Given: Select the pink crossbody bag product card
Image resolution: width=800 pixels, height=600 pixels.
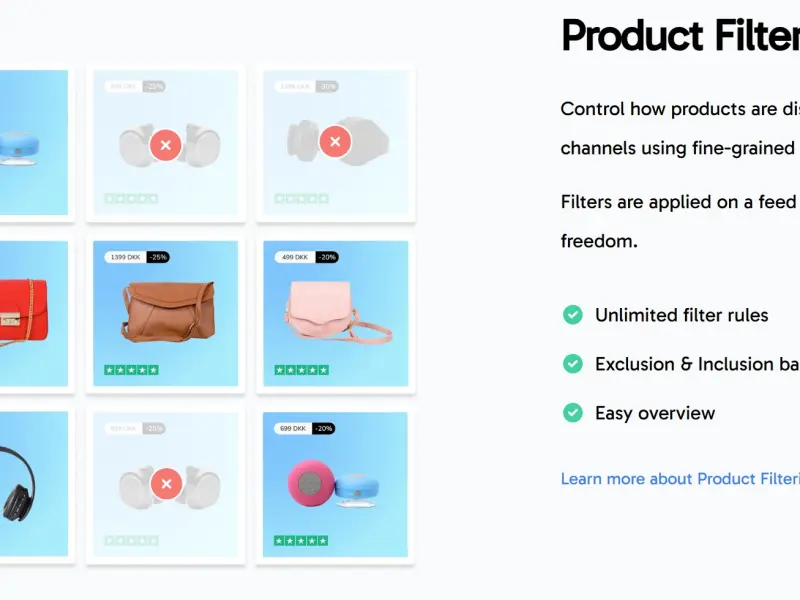Looking at the screenshot, I should coord(336,314).
